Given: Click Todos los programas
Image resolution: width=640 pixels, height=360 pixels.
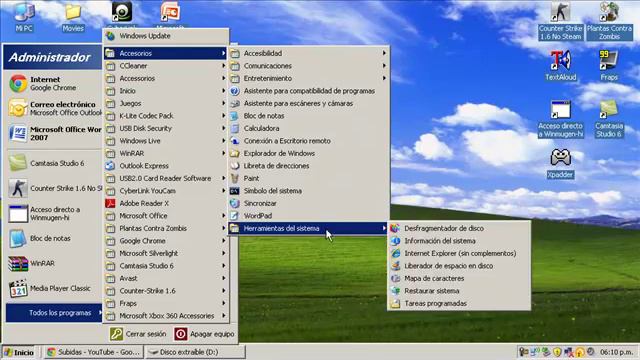Looking at the screenshot, I should click(x=54, y=313).
